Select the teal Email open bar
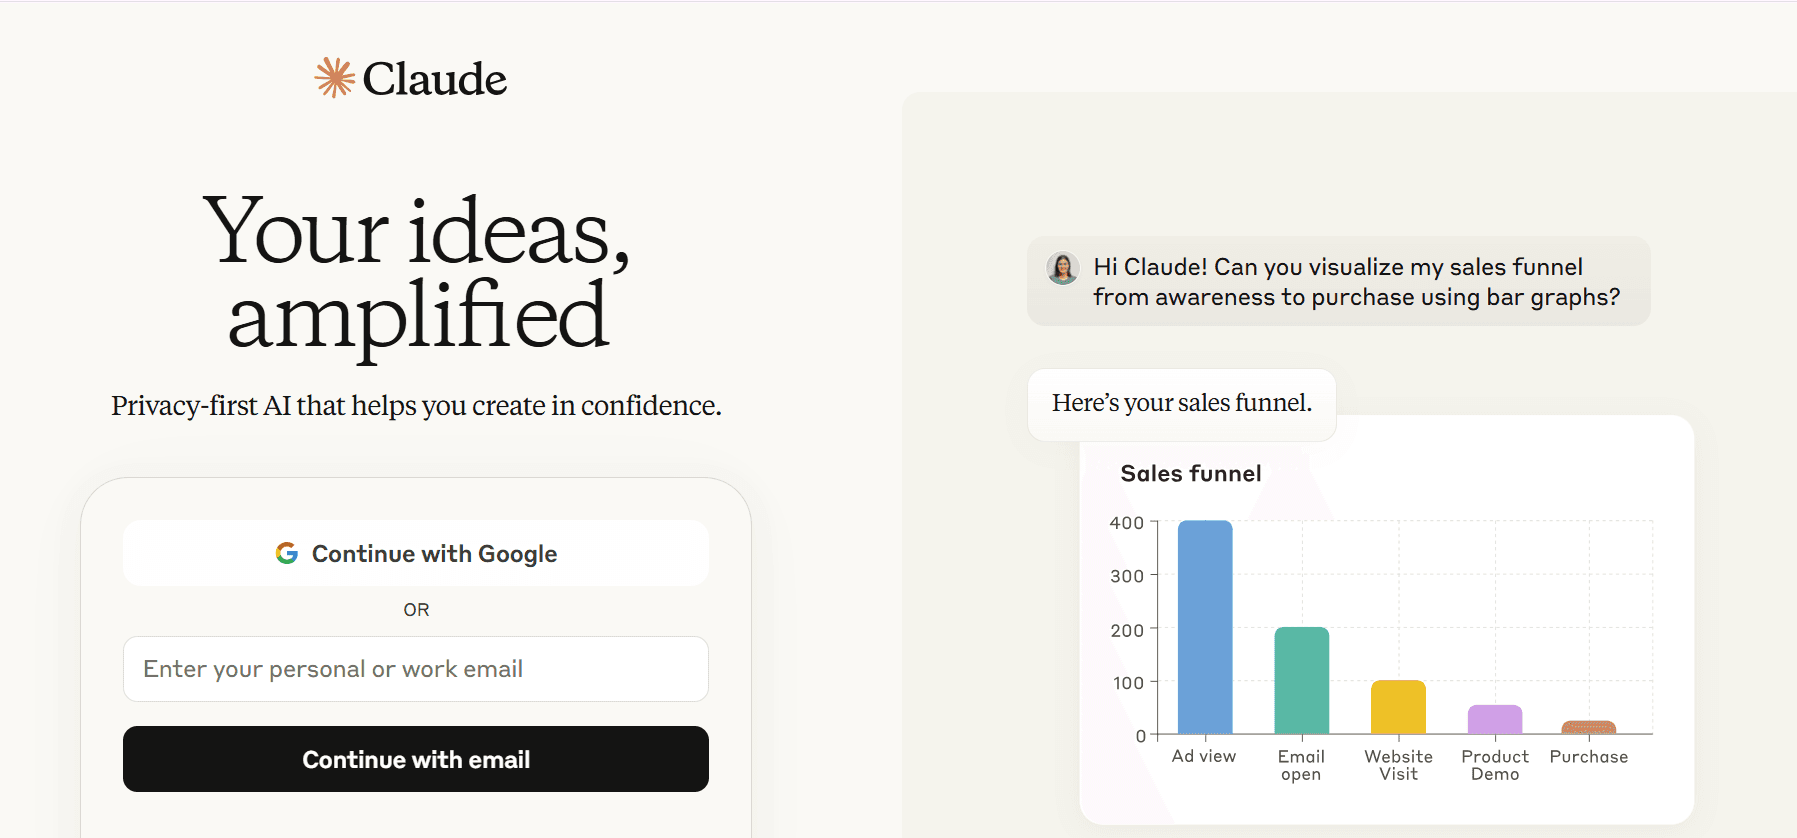The image size is (1797, 838). click(1302, 680)
